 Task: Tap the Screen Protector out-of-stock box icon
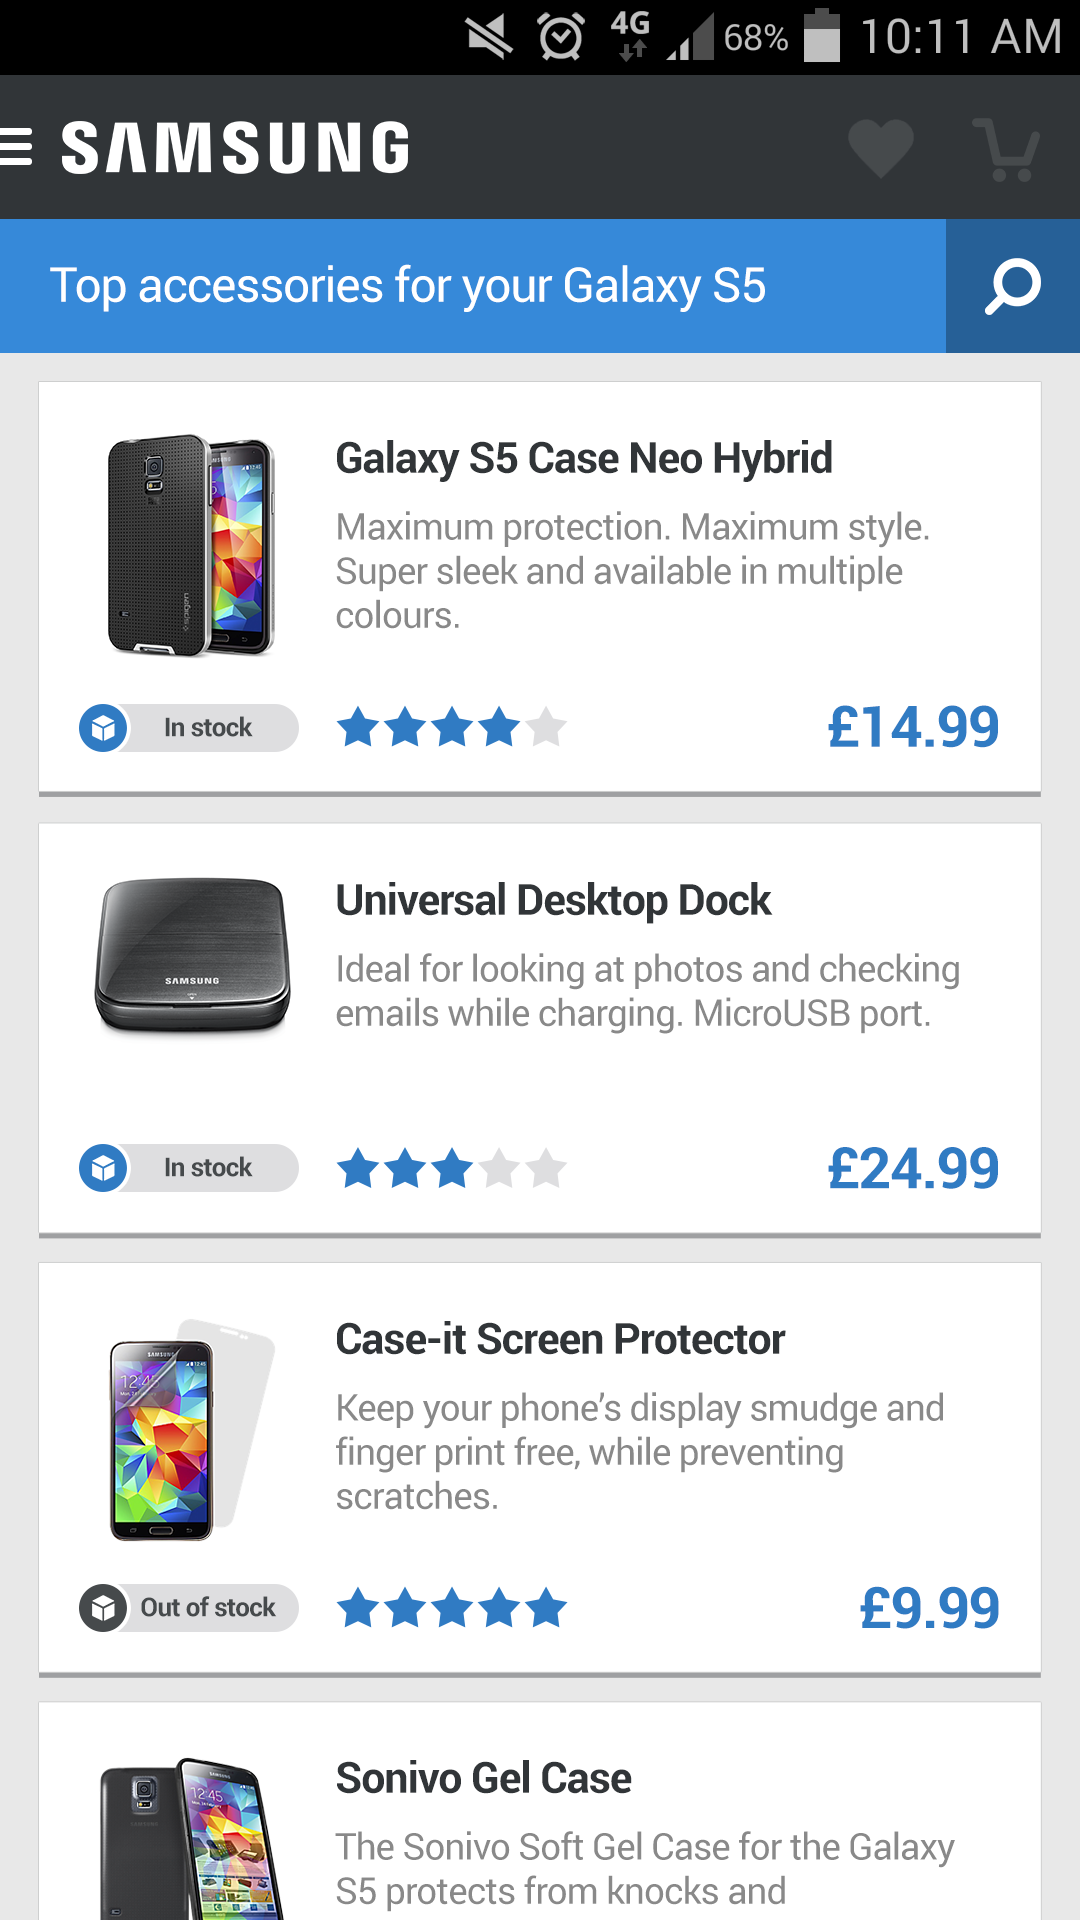(x=103, y=1608)
